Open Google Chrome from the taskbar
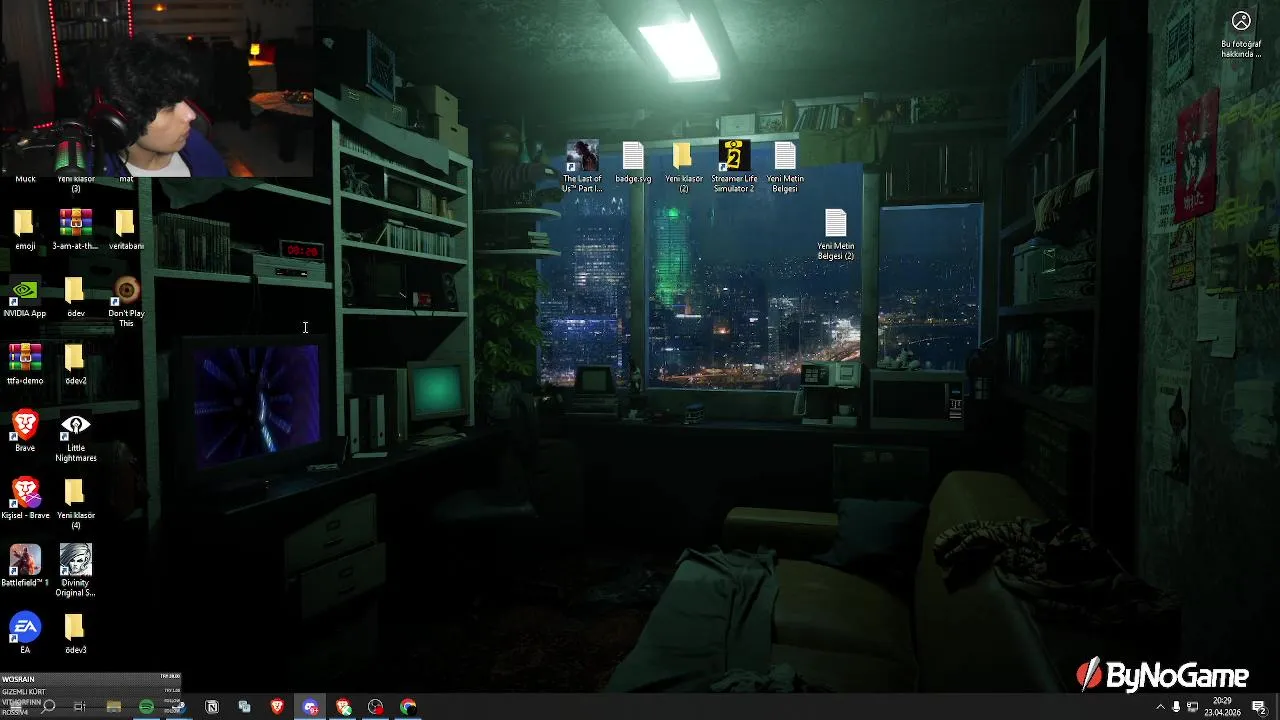This screenshot has width=1280, height=720. (408, 706)
